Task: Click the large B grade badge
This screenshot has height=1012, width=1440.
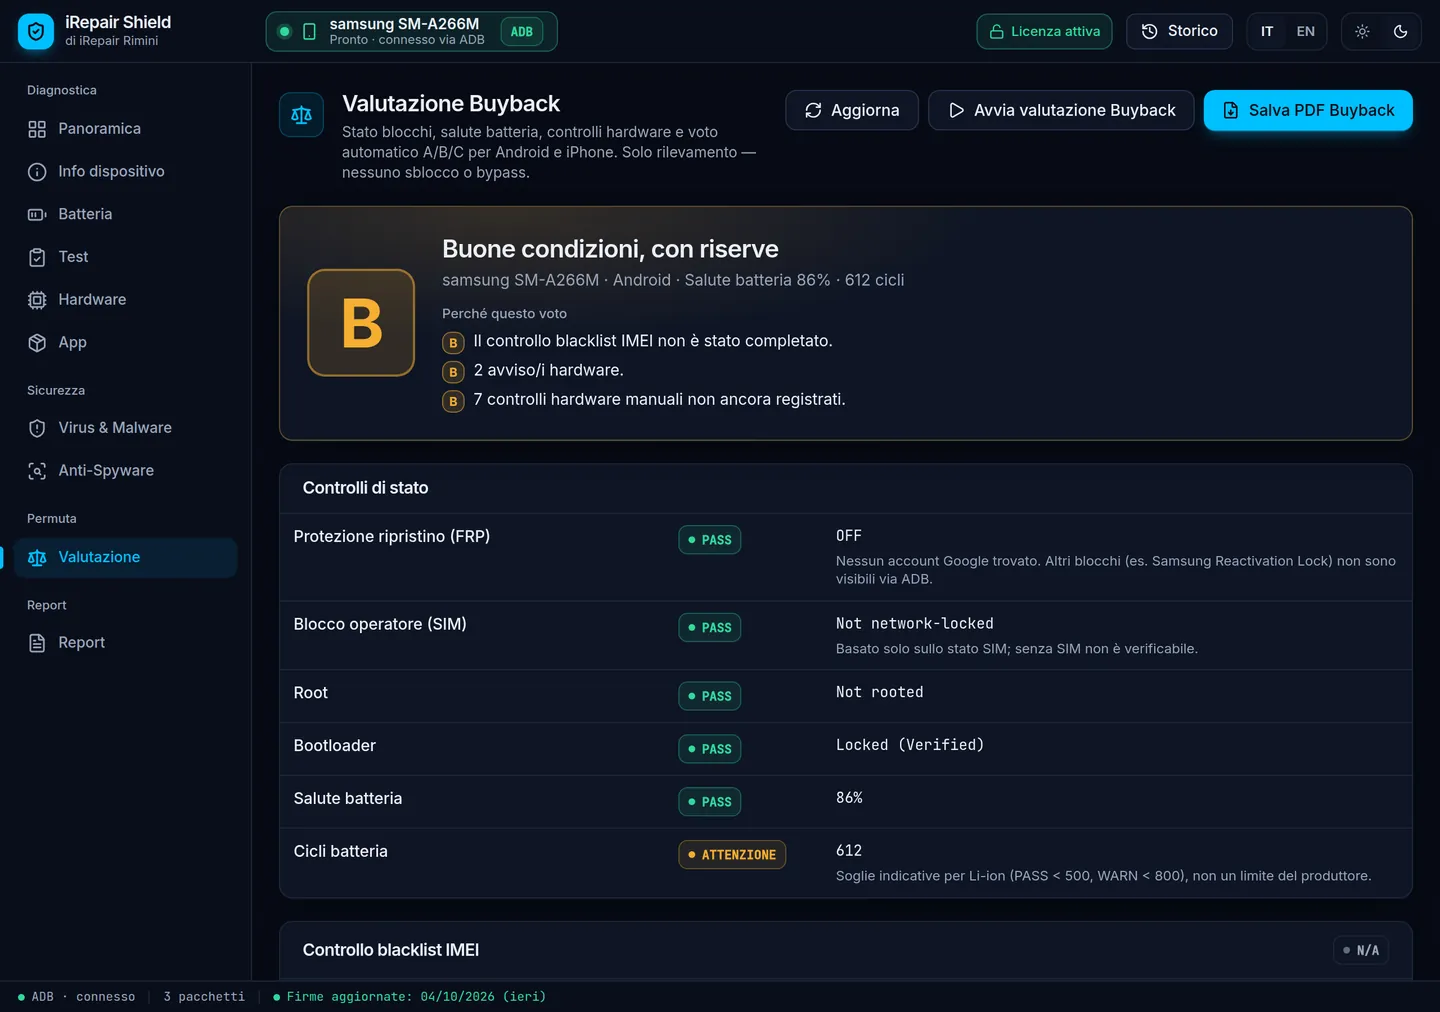Action: [x=361, y=323]
